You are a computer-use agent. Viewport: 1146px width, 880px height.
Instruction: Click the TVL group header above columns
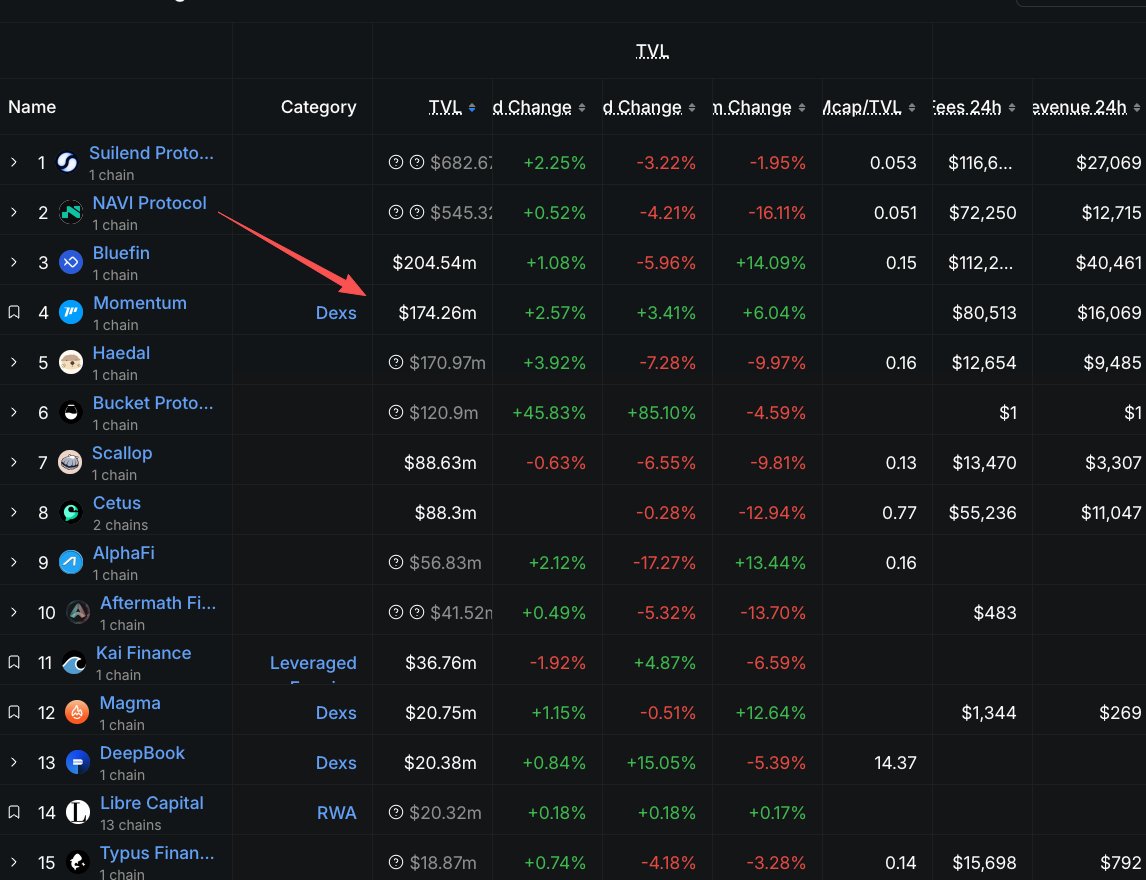click(x=652, y=51)
